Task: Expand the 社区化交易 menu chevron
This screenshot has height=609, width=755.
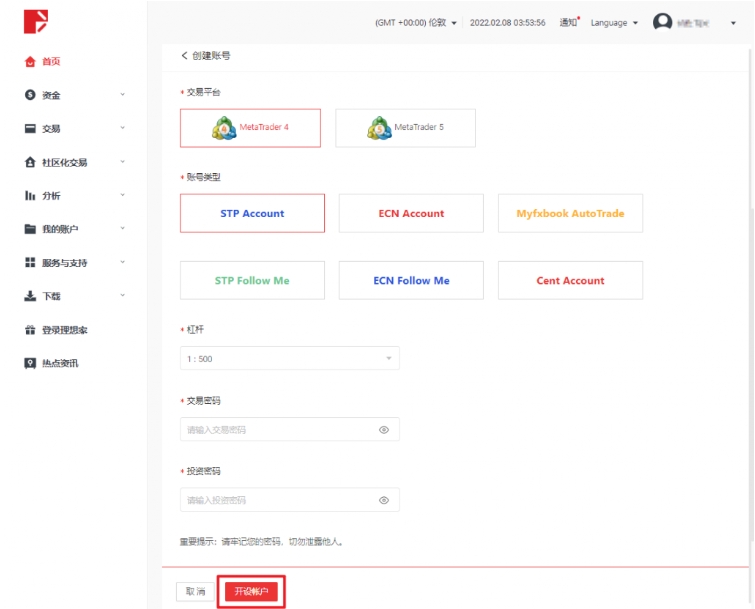Action: (x=122, y=161)
